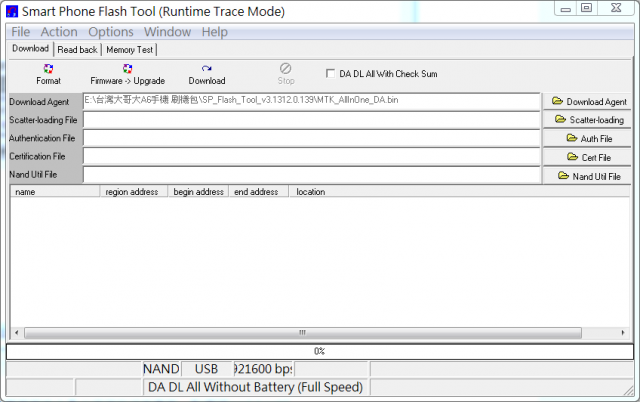640x402 pixels.
Task: Click the Scatter-loading File input field
Action: [x=311, y=120]
